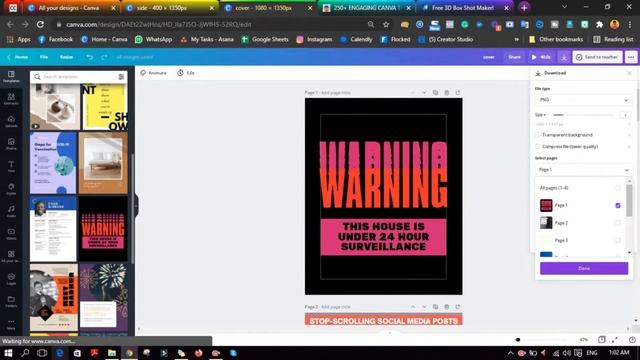Open the help icon at bottom right
This screenshot has width=640, height=360.
(632, 340)
